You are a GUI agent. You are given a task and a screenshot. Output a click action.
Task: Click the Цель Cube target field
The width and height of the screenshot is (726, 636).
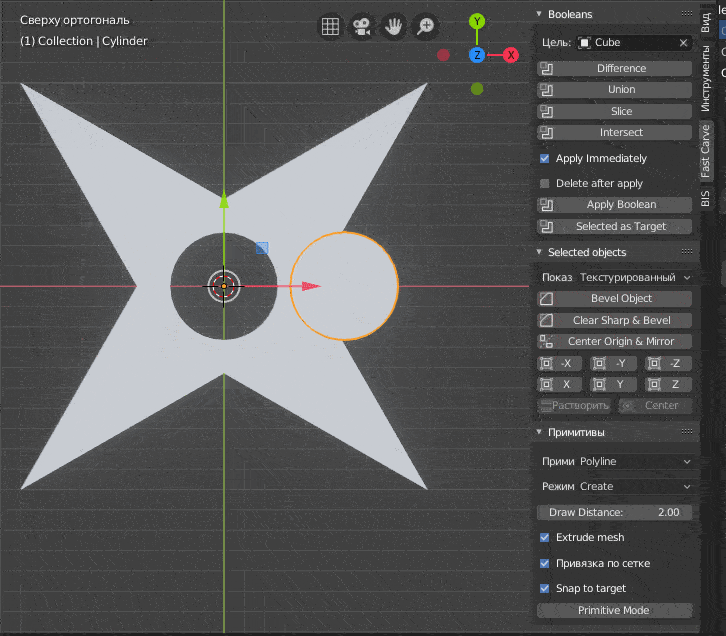coord(634,43)
